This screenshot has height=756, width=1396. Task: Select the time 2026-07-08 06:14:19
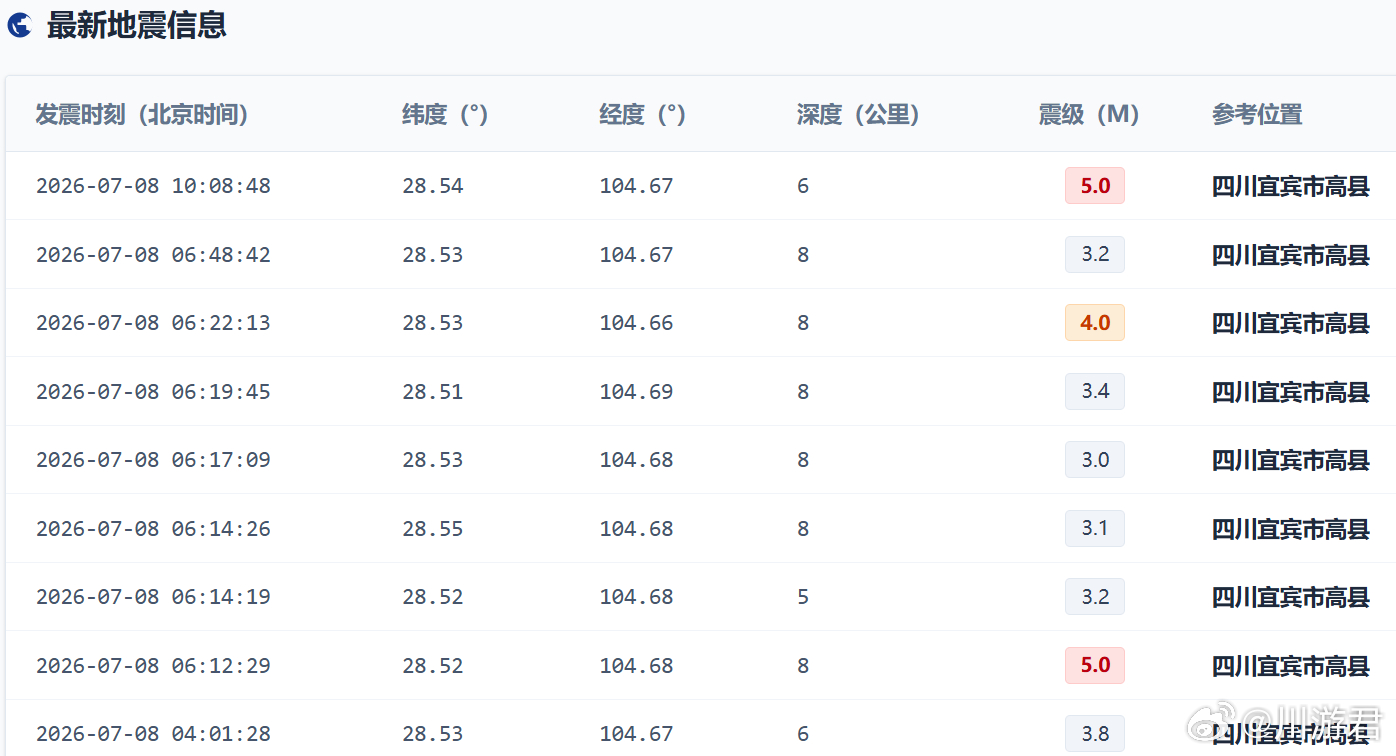point(153,597)
